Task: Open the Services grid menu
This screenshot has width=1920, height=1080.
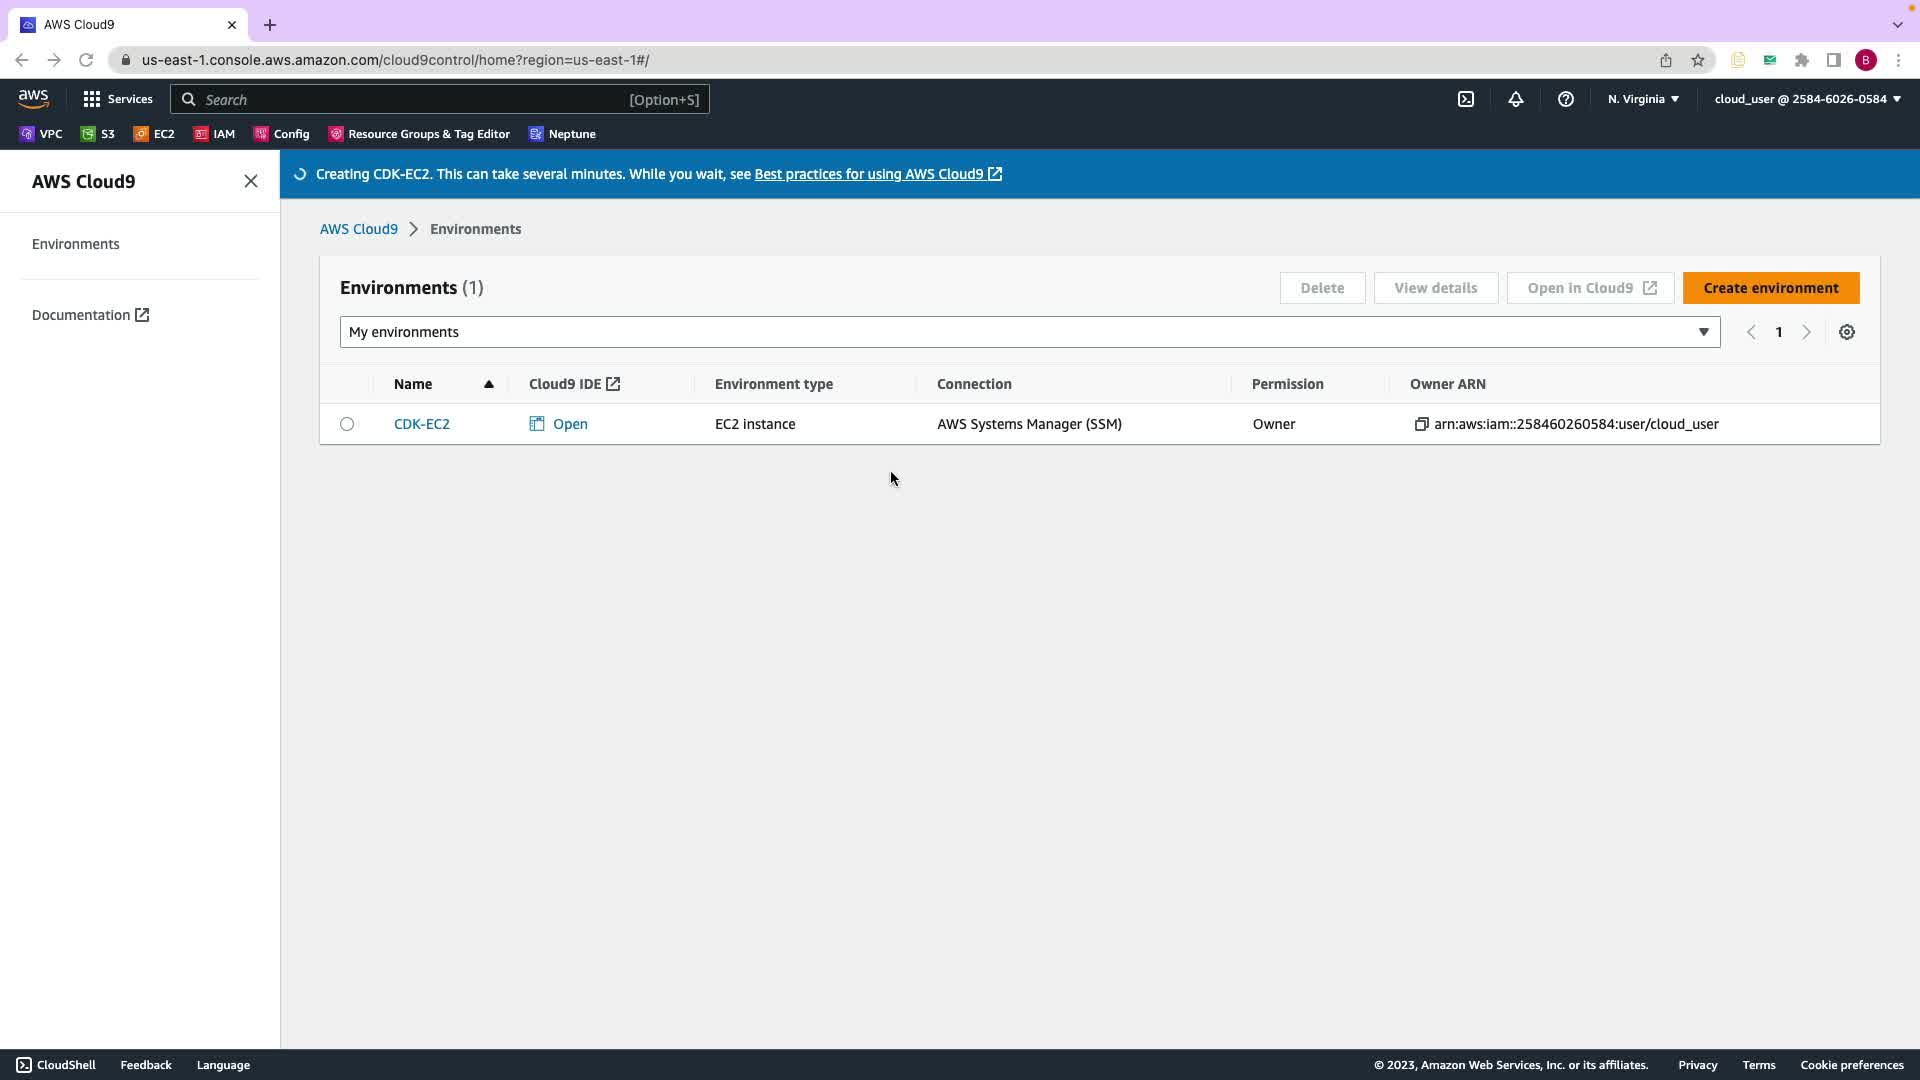Action: [x=118, y=99]
